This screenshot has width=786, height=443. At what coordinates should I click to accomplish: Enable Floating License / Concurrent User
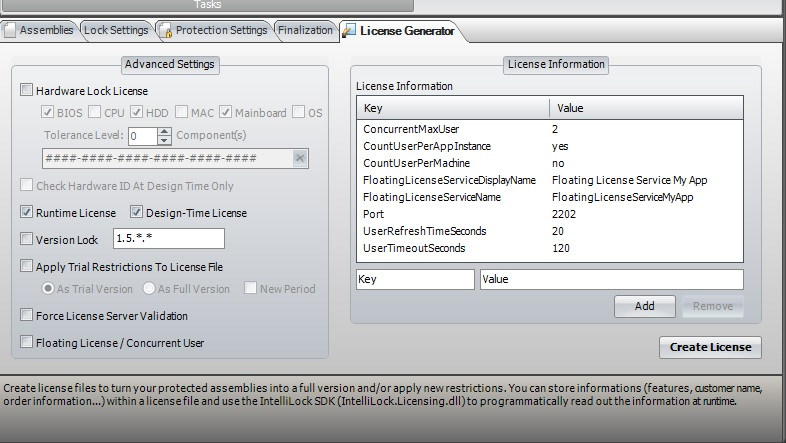coord(27,343)
